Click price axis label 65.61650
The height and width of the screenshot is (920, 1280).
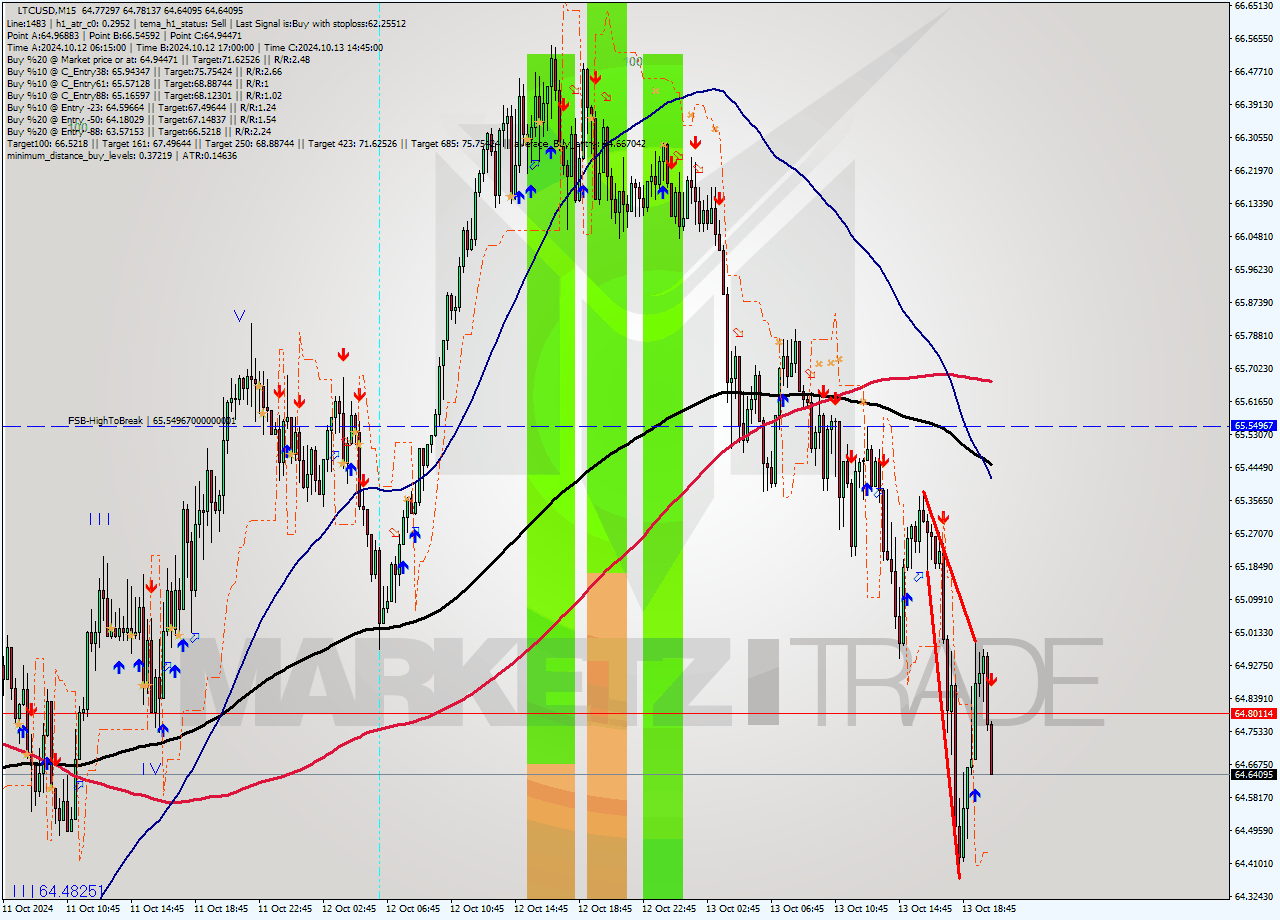(1253, 401)
